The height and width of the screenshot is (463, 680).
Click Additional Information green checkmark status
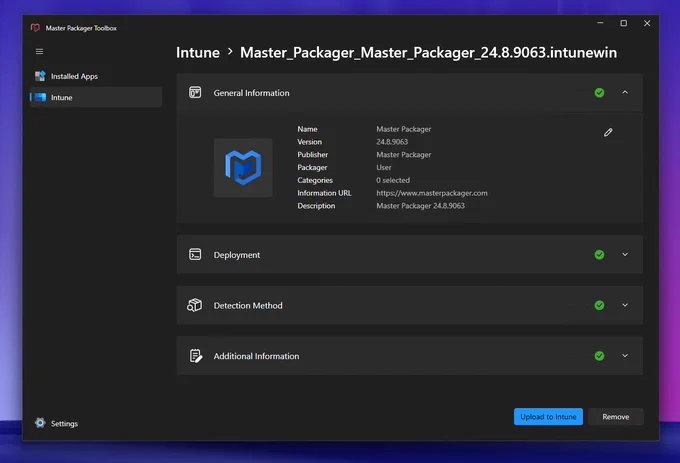[599, 356]
